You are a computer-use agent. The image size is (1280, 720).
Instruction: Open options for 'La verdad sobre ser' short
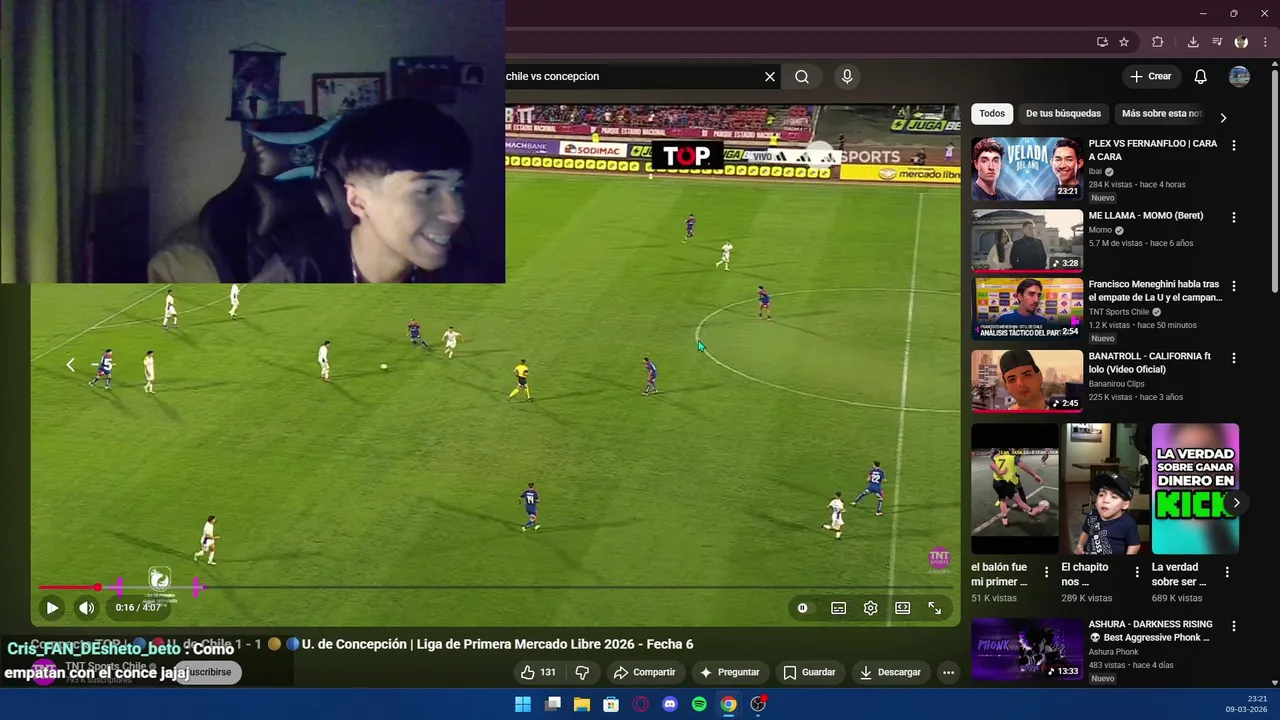1227,572
